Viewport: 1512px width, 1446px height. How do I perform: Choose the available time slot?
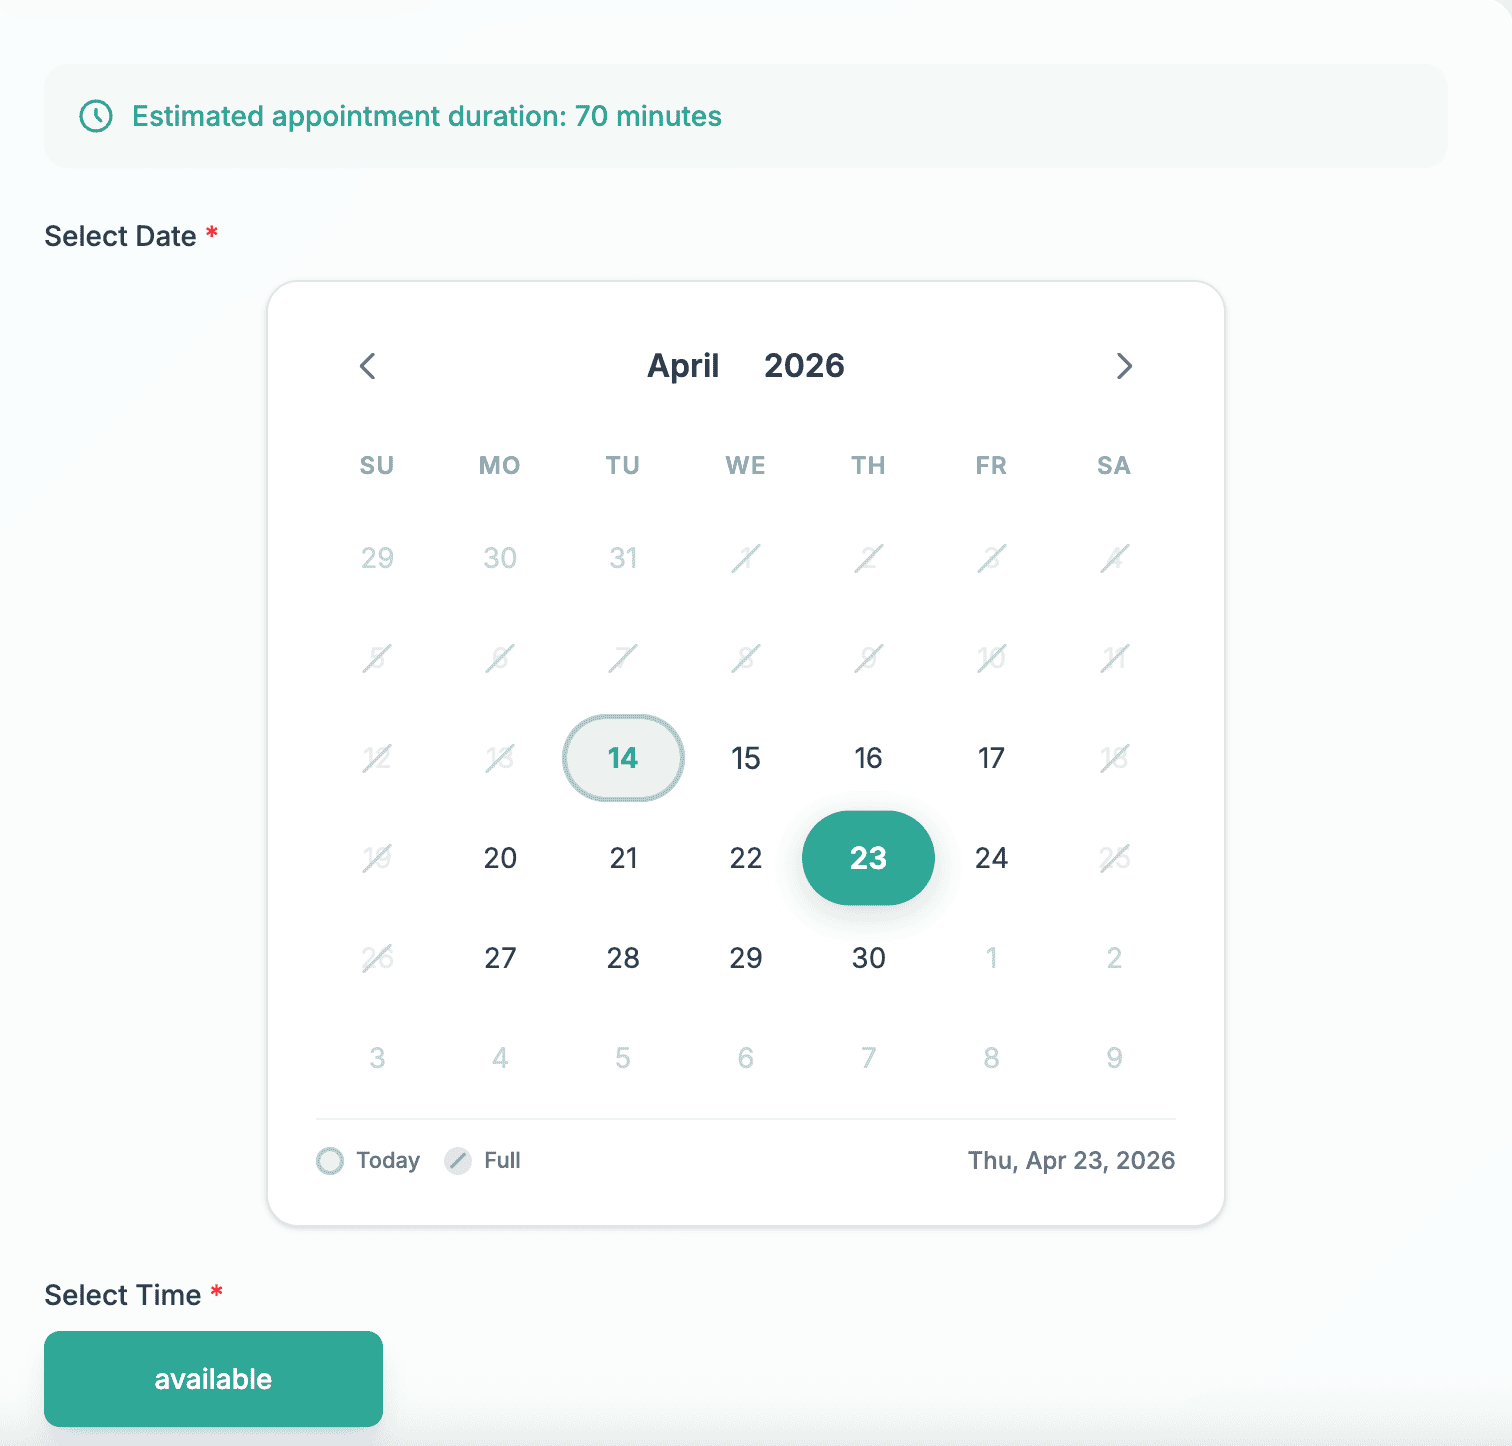click(213, 1379)
